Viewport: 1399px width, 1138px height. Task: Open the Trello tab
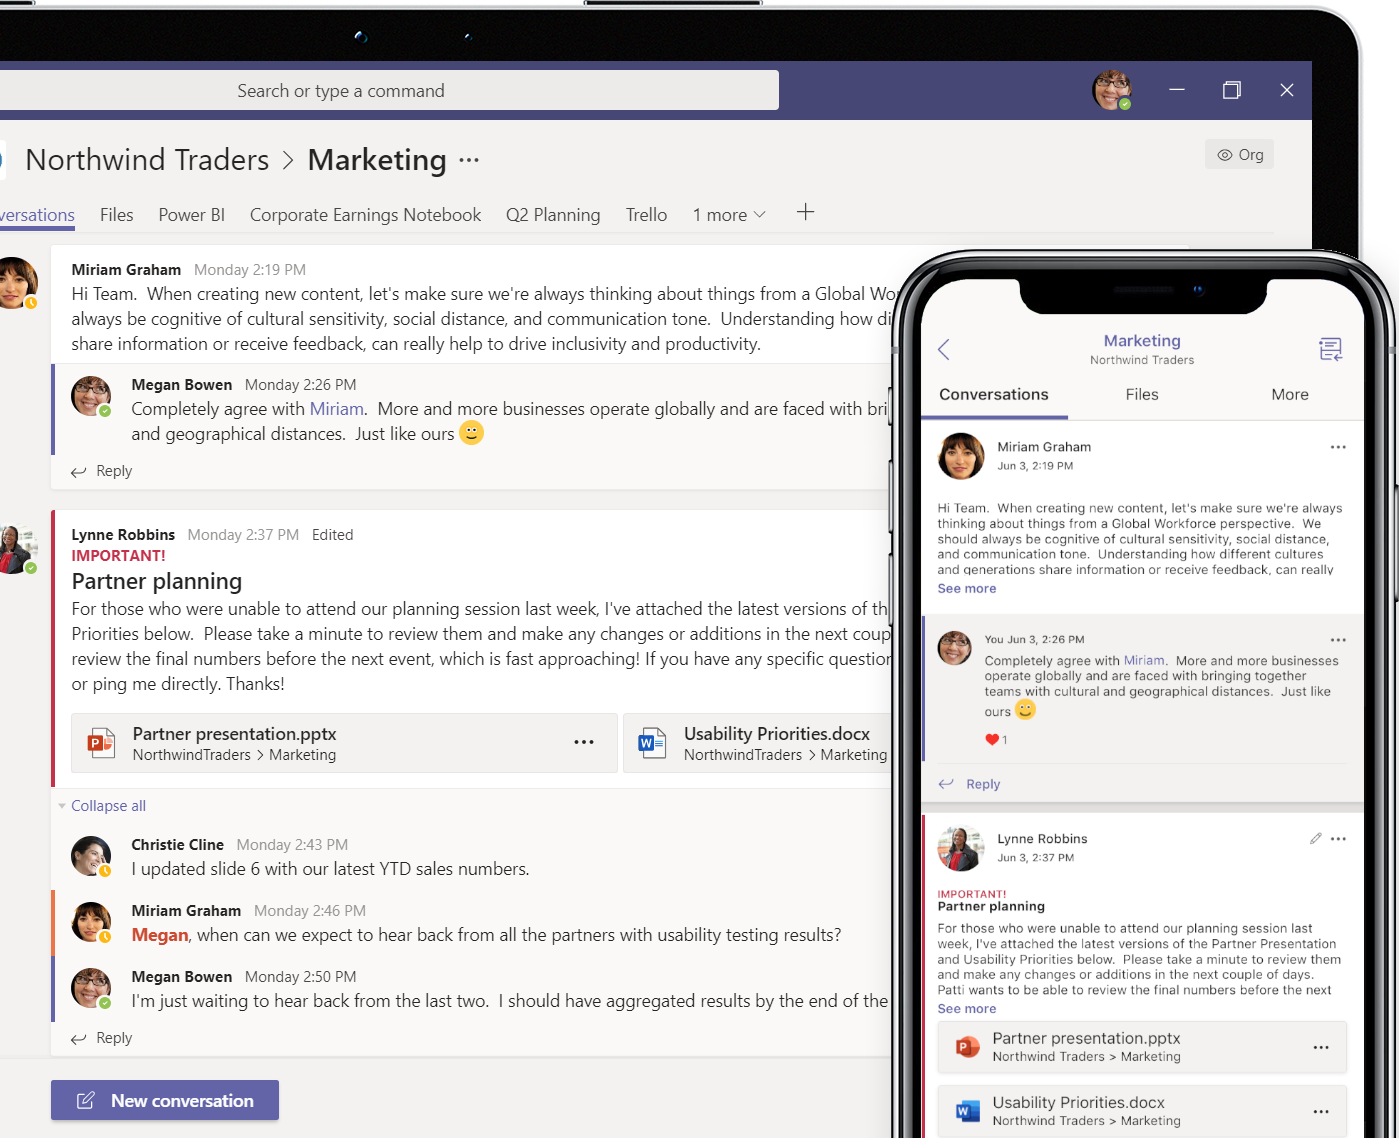point(646,215)
